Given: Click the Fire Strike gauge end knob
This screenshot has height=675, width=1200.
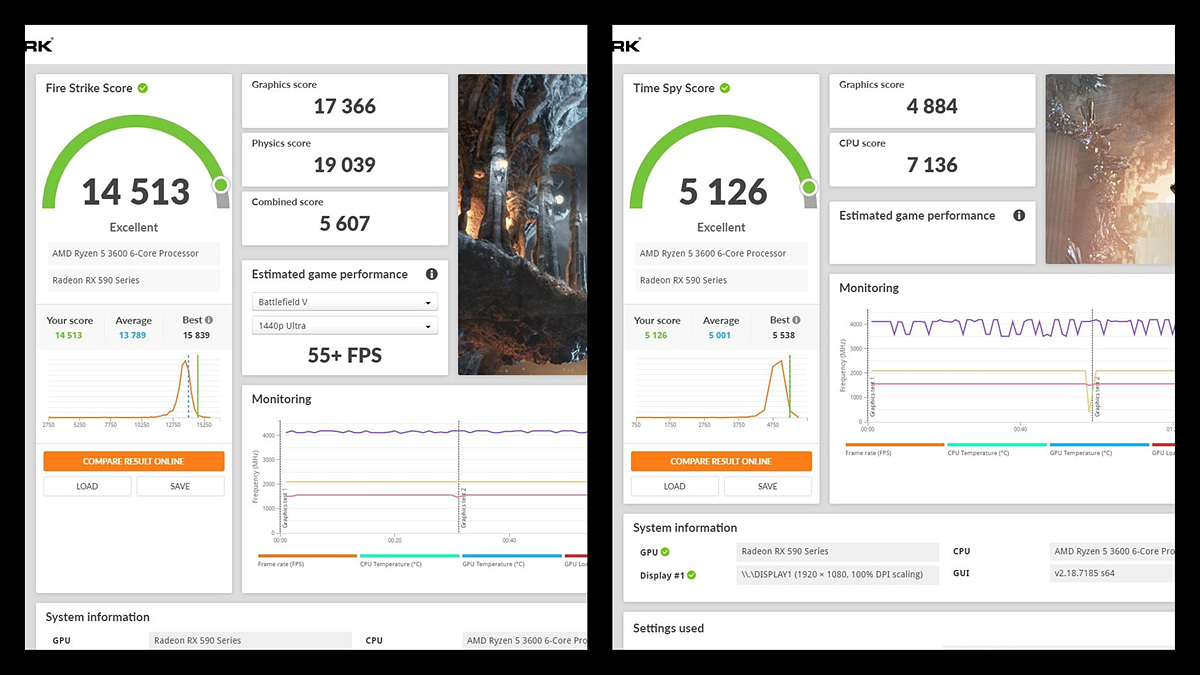Looking at the screenshot, I should click(x=221, y=185).
